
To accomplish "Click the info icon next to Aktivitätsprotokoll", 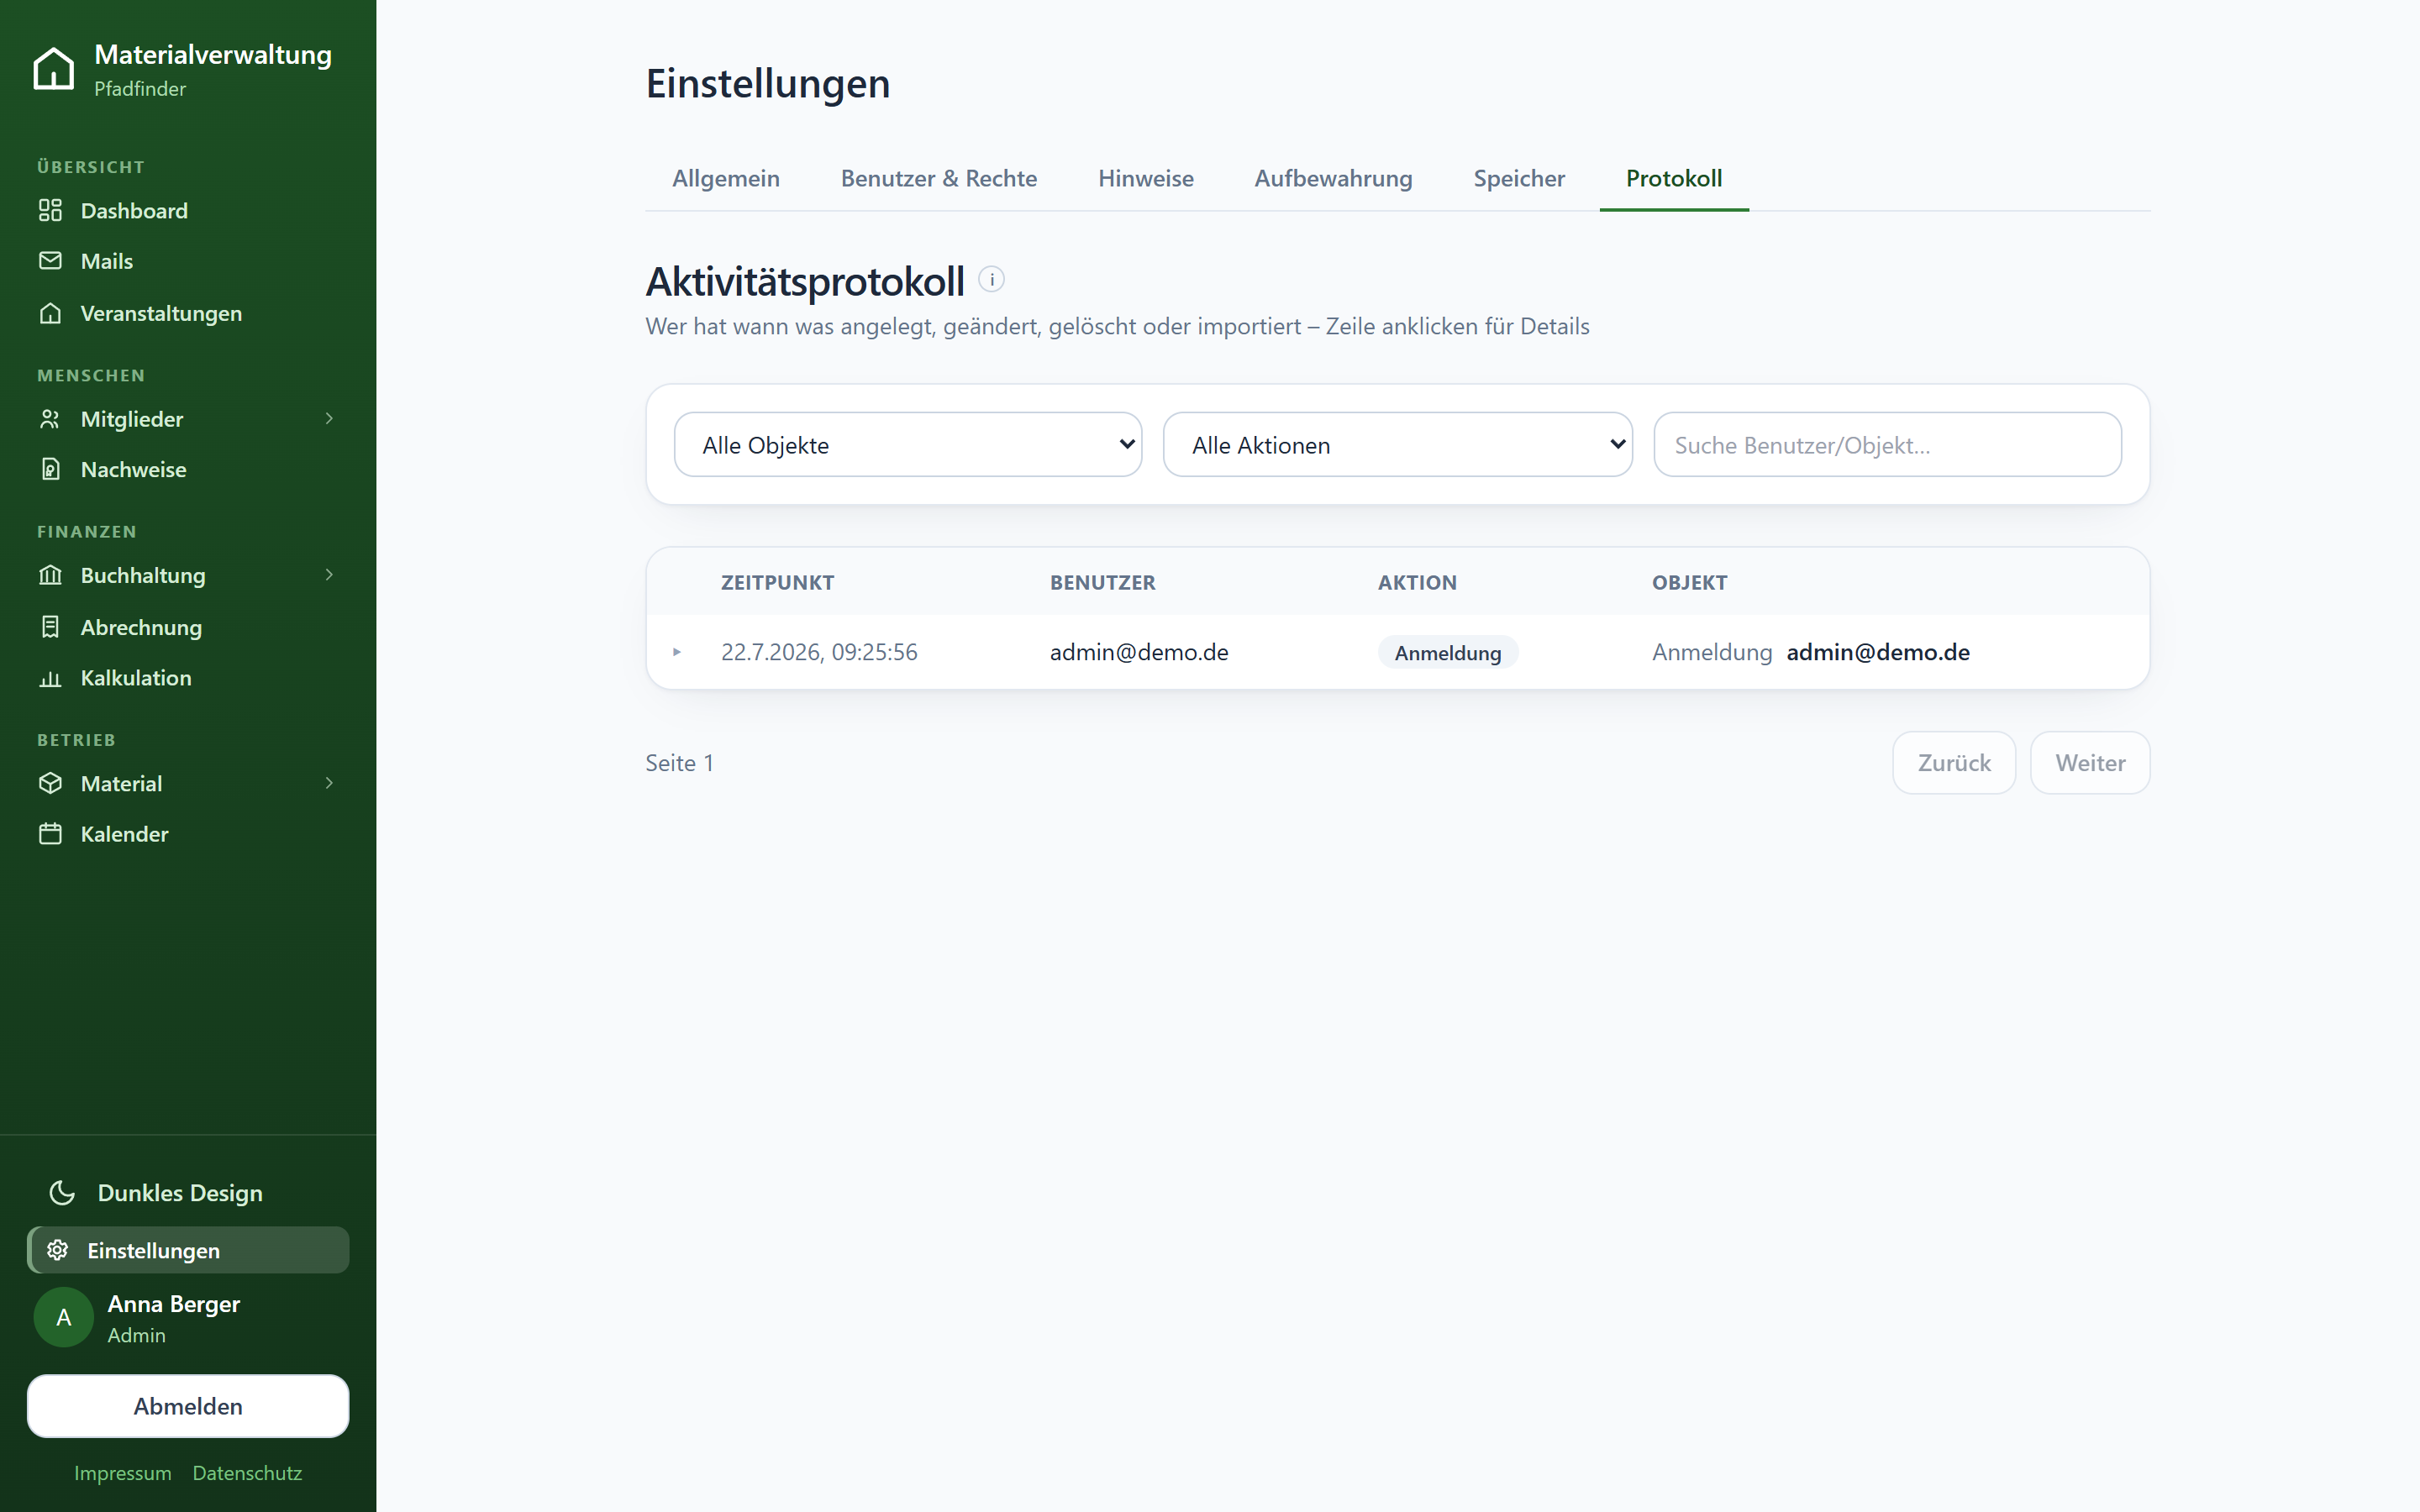I will point(991,280).
